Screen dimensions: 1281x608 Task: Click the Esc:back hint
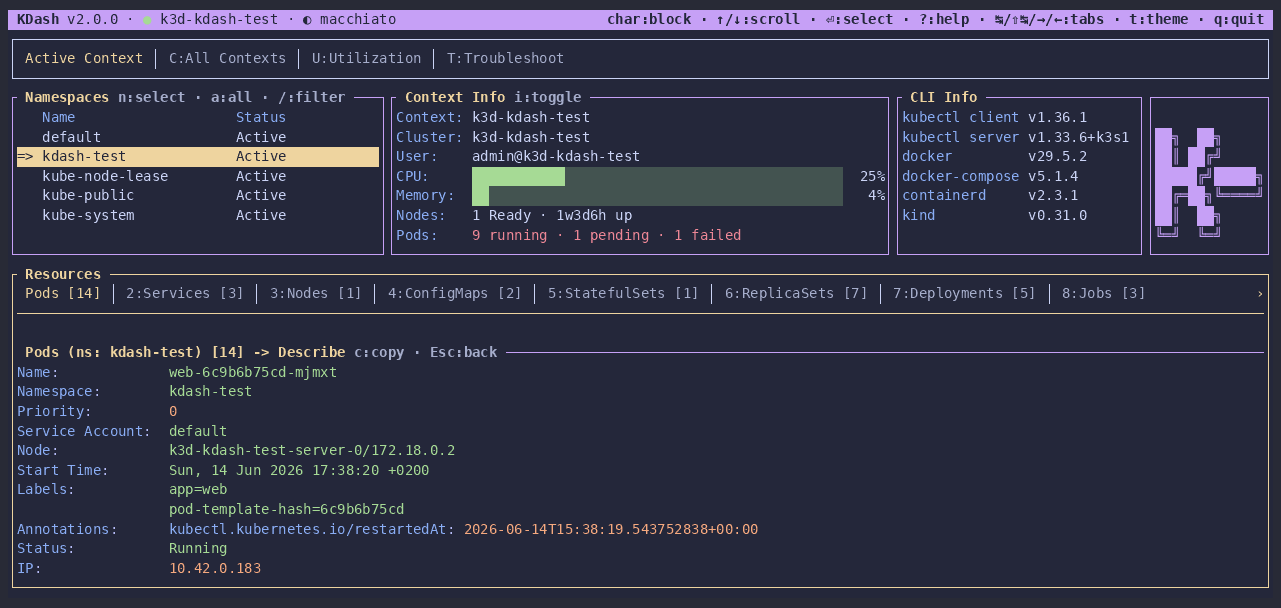coord(463,352)
